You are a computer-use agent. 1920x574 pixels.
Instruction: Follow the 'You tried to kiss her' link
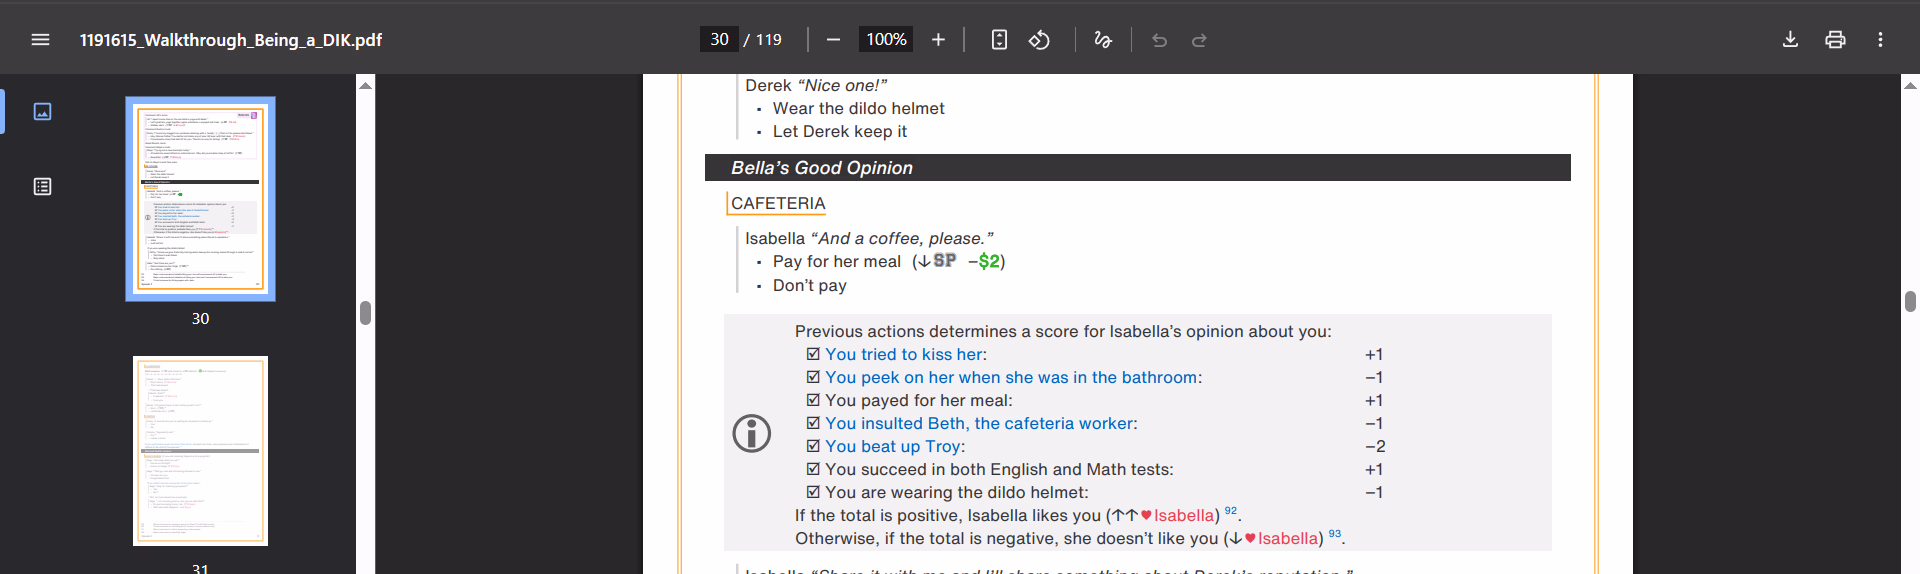(903, 355)
